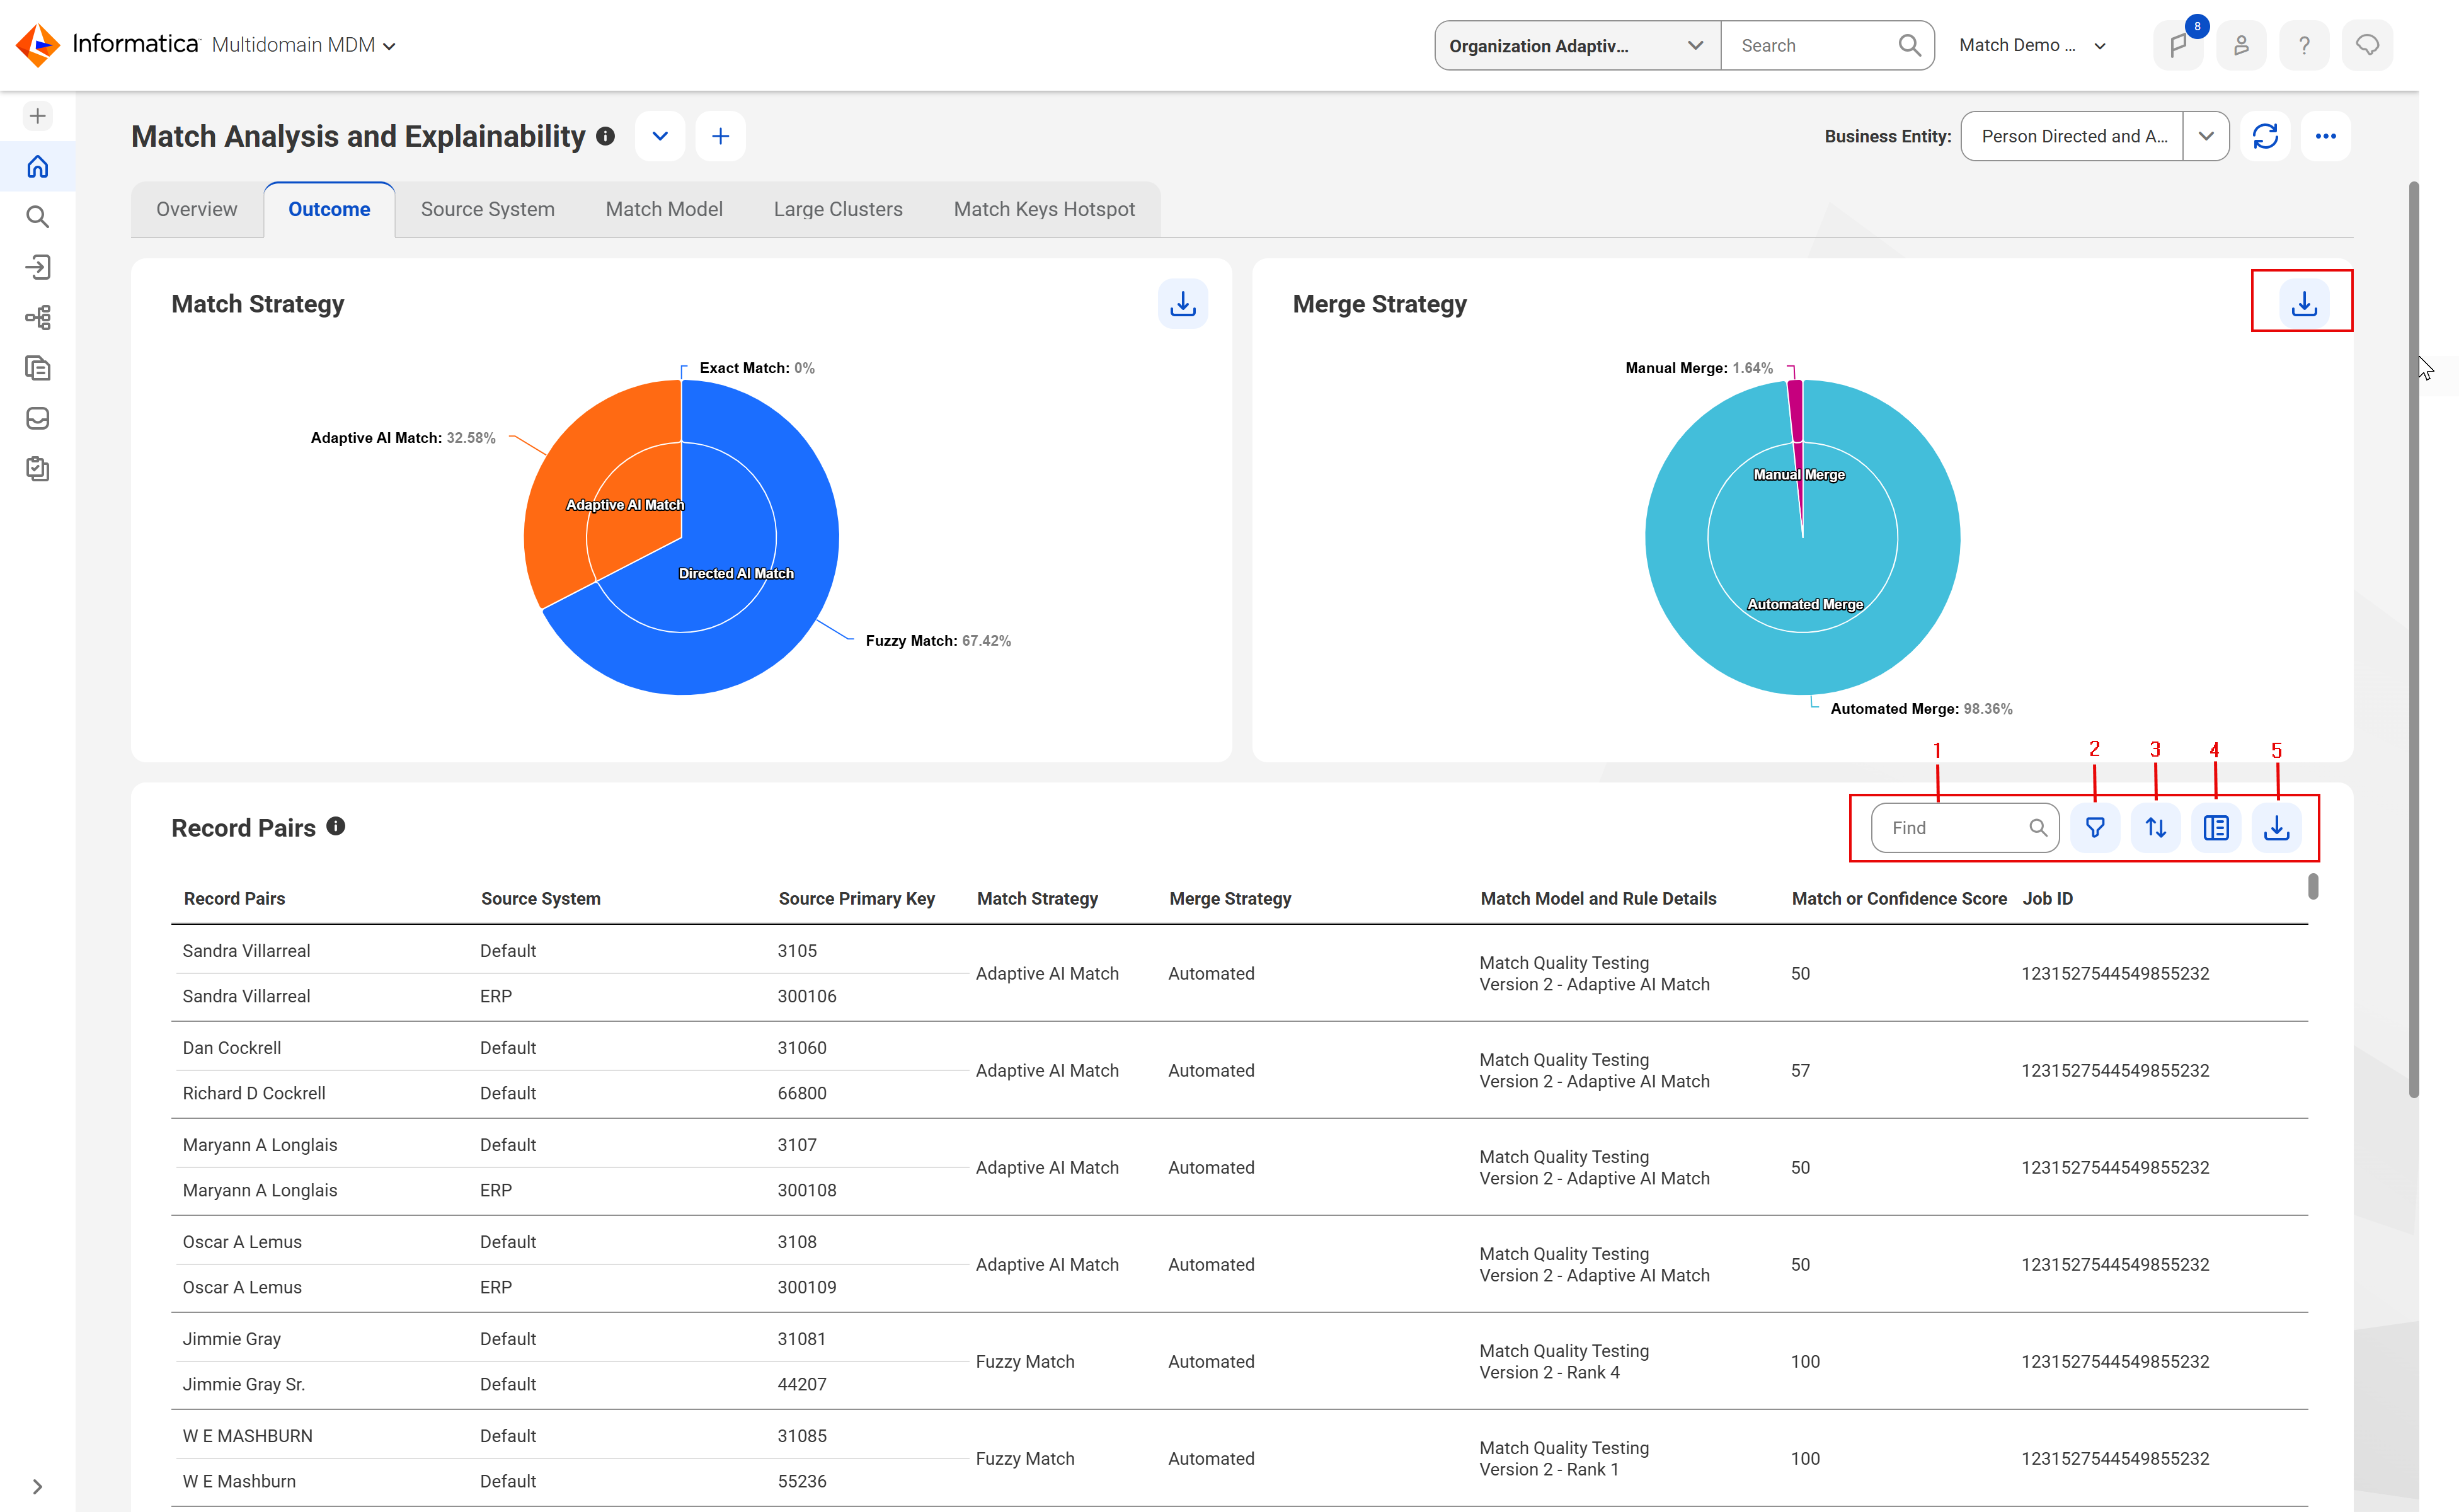This screenshot has width=2459, height=1512.
Task: Switch to the Source System tab
Action: (x=487, y=209)
